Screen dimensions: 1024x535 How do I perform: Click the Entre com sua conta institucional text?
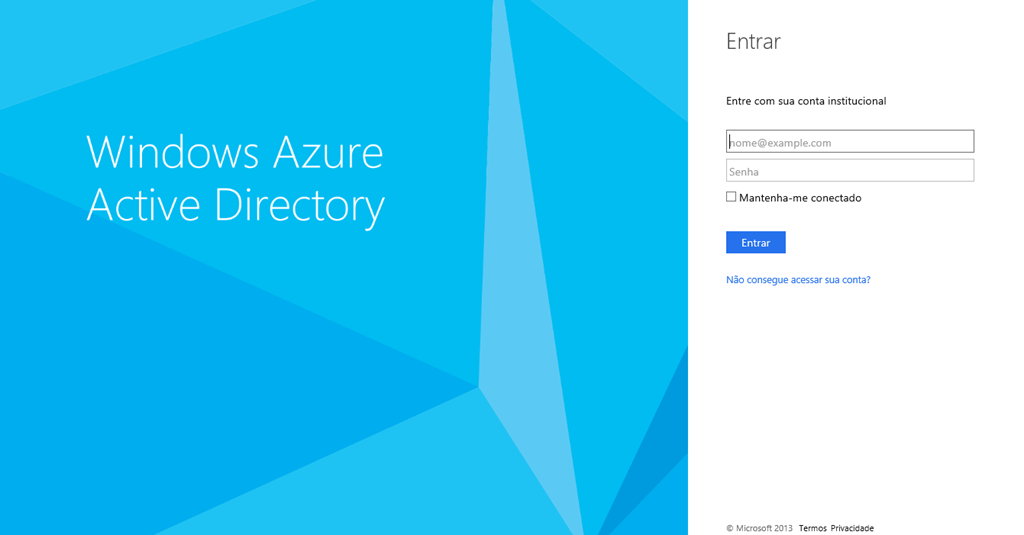click(x=806, y=101)
